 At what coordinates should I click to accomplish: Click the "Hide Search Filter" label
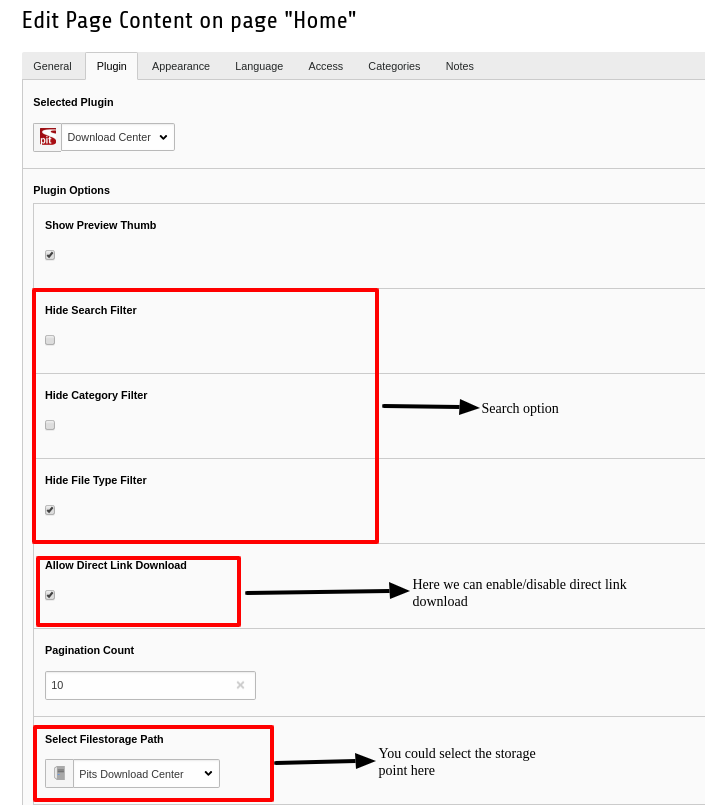click(91, 310)
